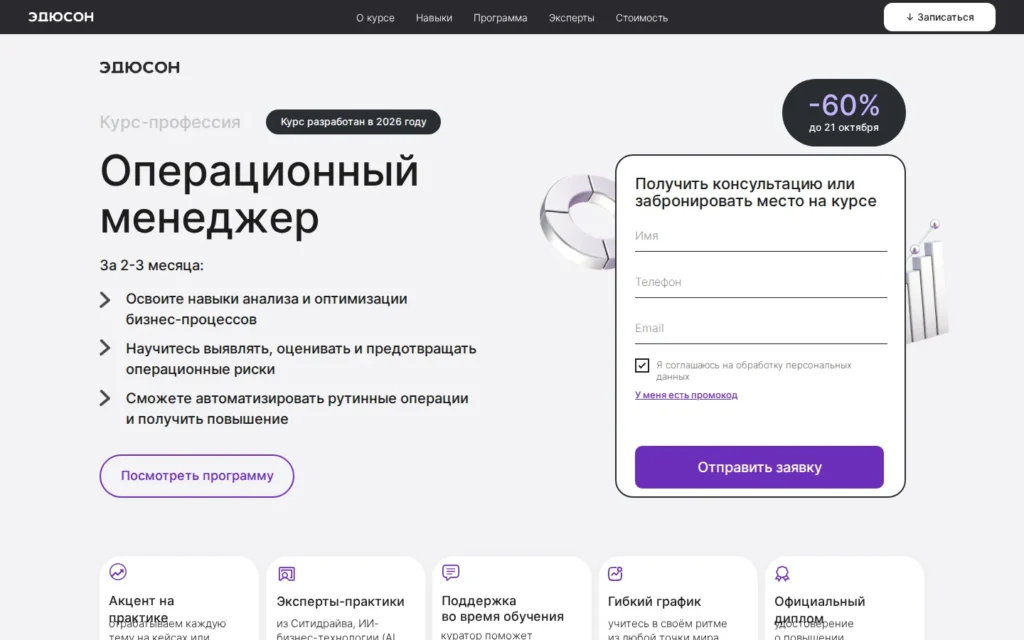Go to the Навыки section
The width and height of the screenshot is (1024, 640).
434,18
